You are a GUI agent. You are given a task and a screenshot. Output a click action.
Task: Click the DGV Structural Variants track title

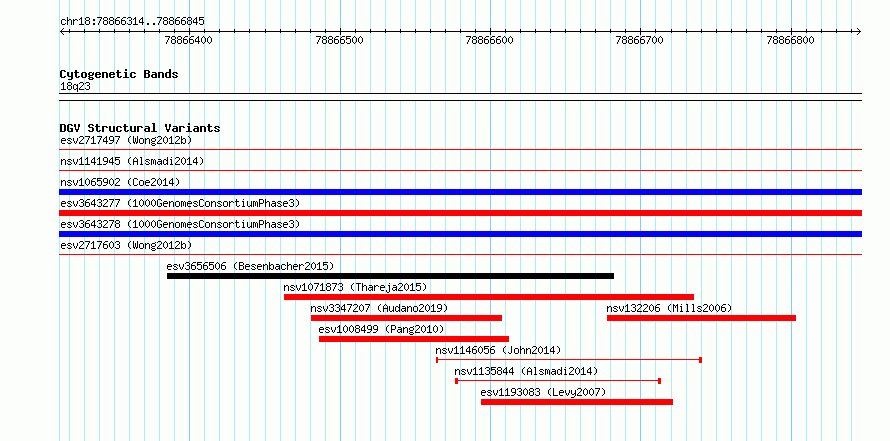pyautogui.click(x=140, y=128)
